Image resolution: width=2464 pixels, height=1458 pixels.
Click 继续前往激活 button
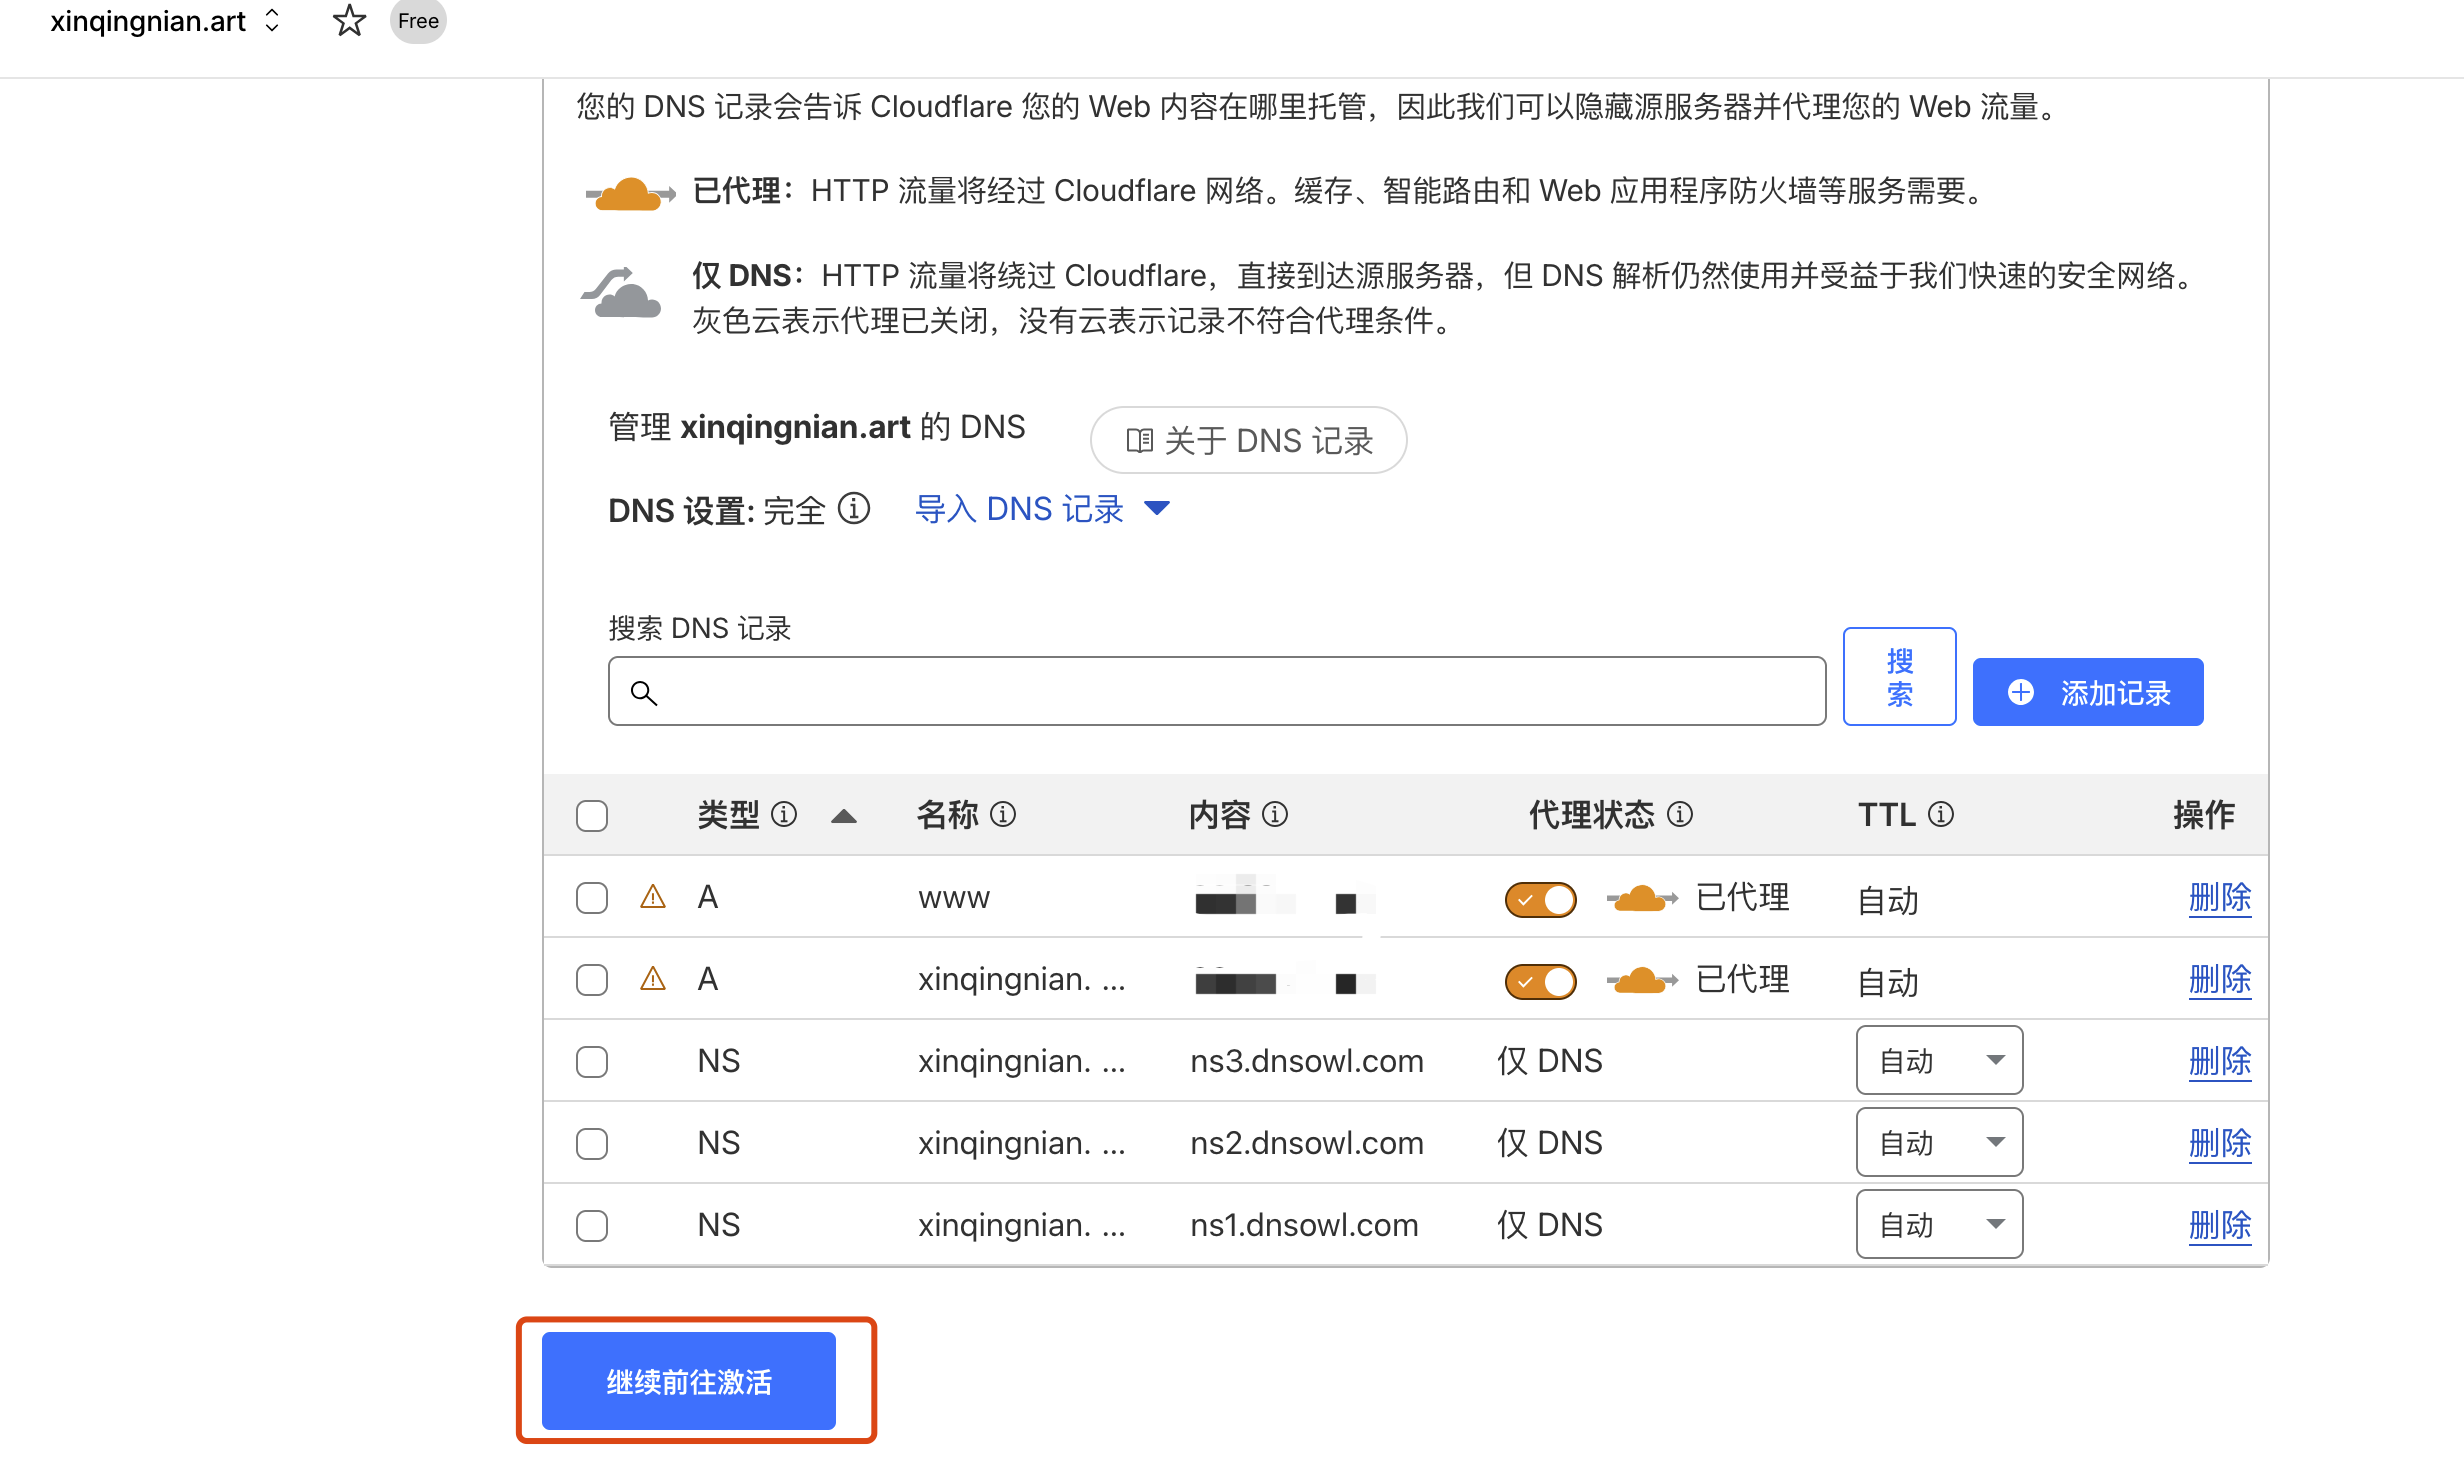tap(689, 1381)
